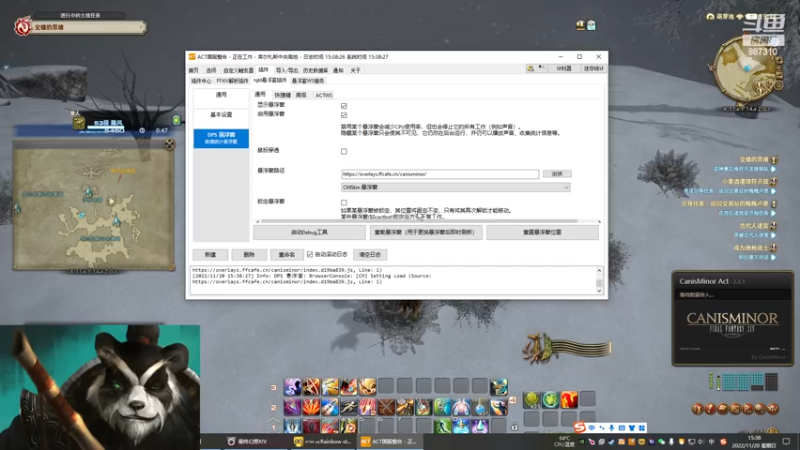This screenshot has width=800, height=450.
Task: Toggle the 显示悬浮窗 show-overlay checkbox
Action: [344, 106]
